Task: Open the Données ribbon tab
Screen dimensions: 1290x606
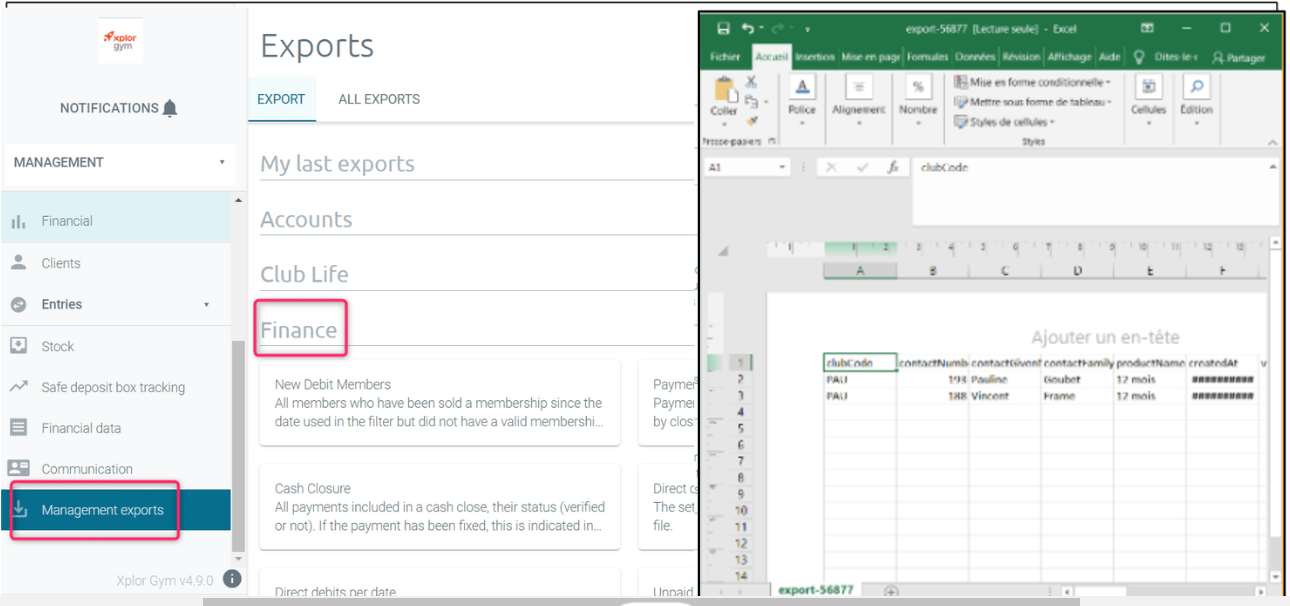Action: [975, 57]
